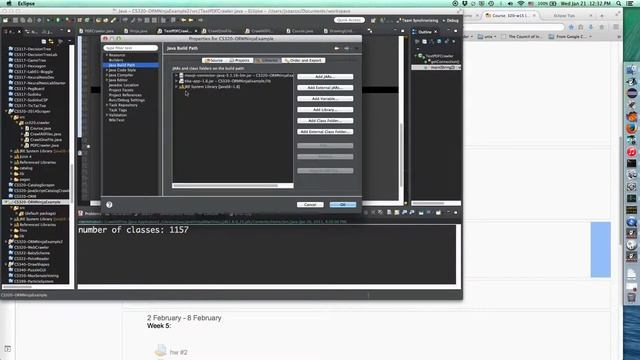This screenshot has width=640, height=360.
Task: Expand the Java Editor node
Action: point(107,80)
